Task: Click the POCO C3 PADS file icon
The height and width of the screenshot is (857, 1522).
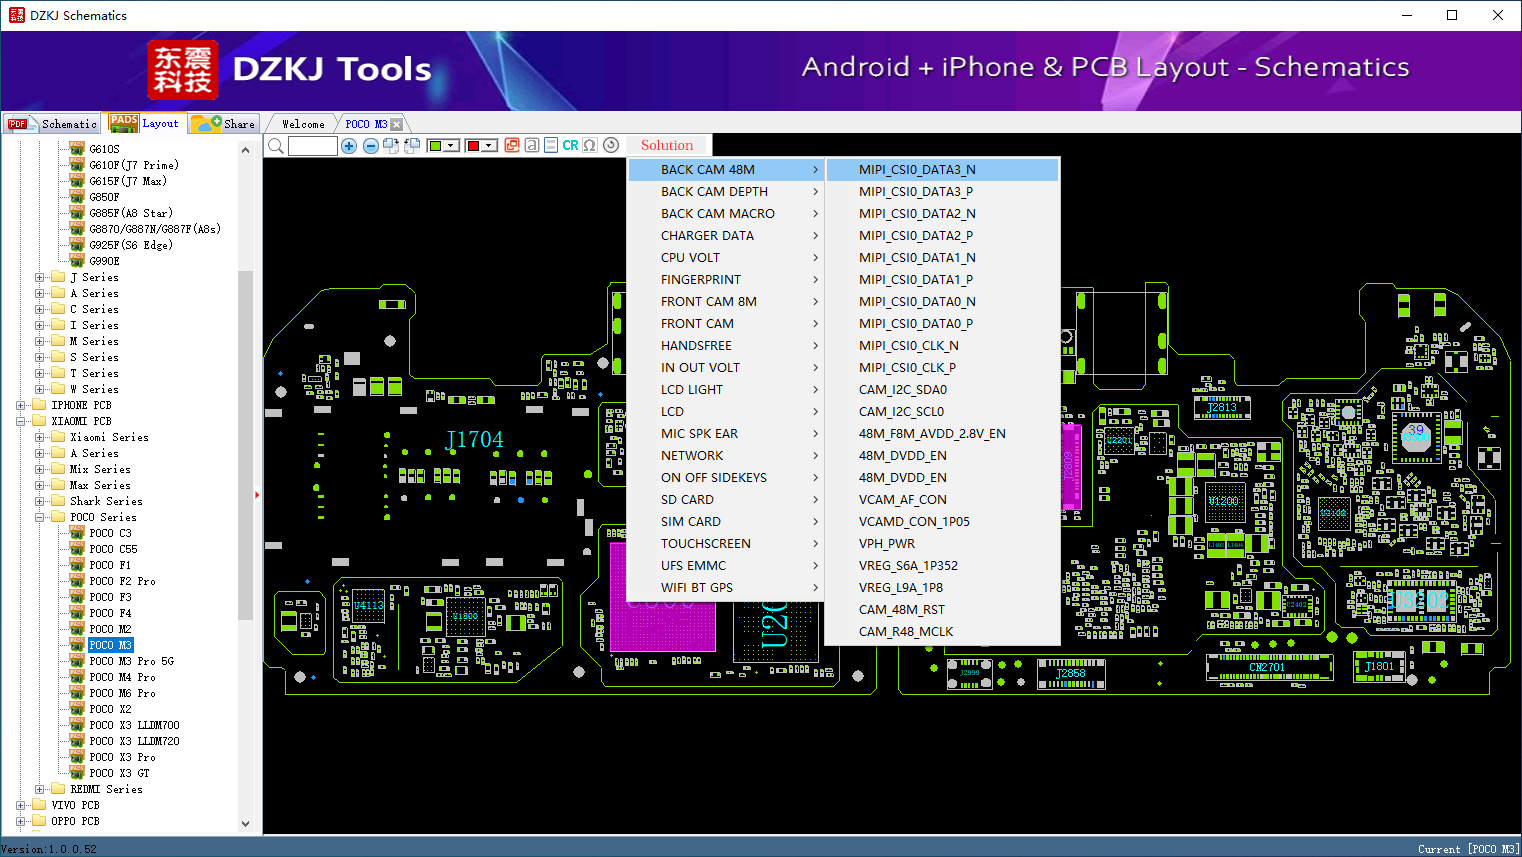Action: click(77, 533)
